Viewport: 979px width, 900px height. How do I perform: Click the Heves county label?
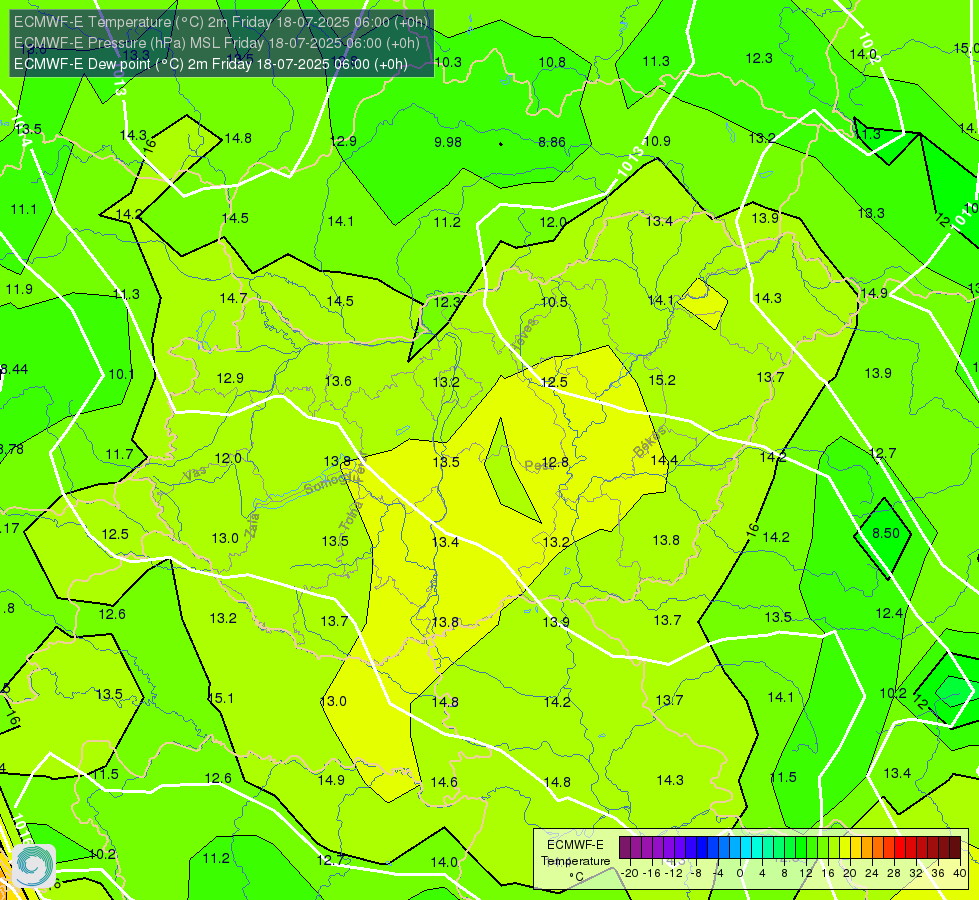[524, 334]
